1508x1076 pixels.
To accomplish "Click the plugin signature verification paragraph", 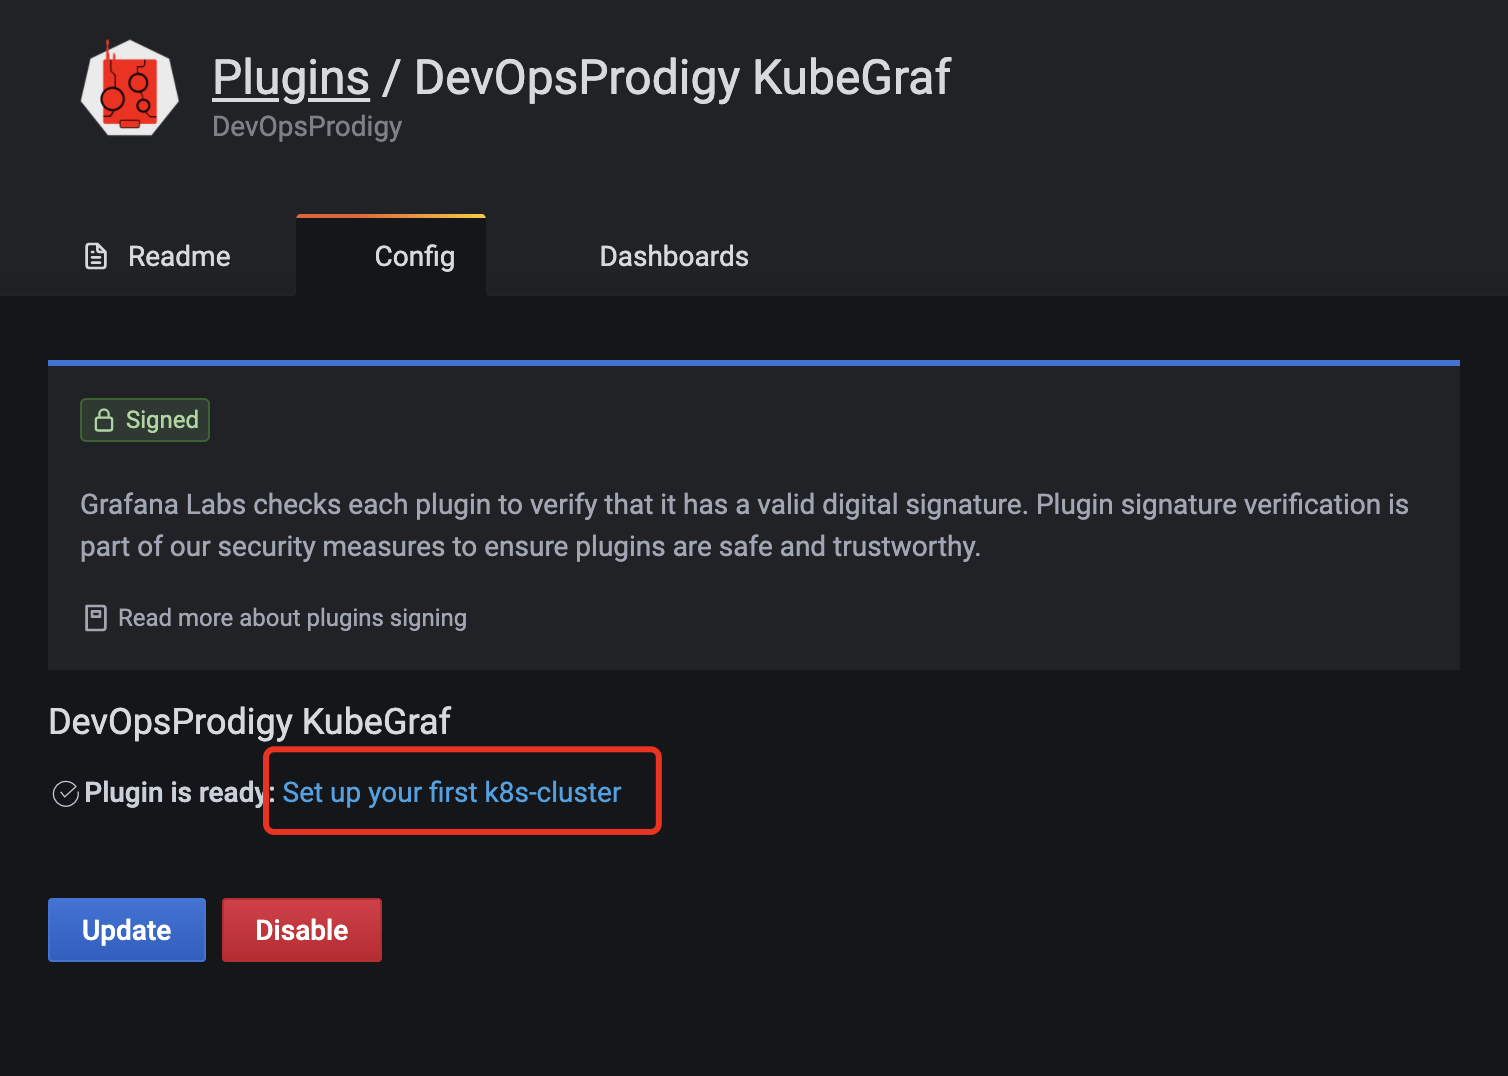I will 744,526.
